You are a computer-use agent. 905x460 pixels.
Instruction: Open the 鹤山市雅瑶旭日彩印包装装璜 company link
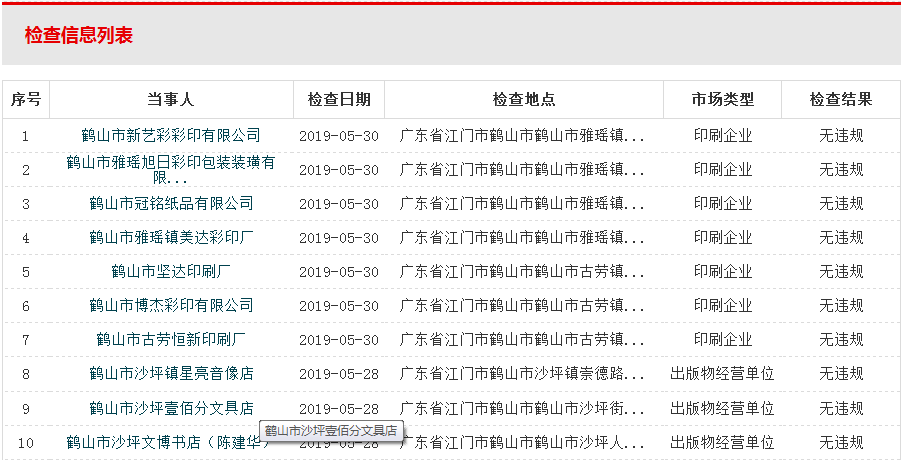(x=171, y=162)
